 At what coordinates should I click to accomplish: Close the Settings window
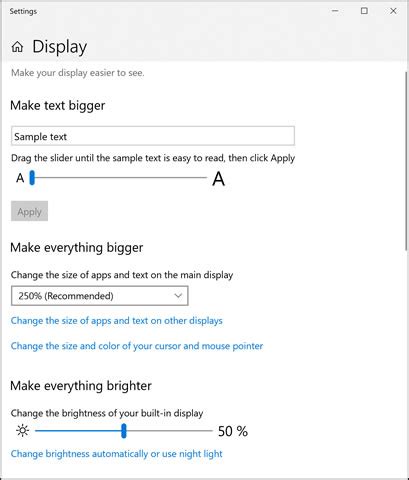[x=393, y=11]
